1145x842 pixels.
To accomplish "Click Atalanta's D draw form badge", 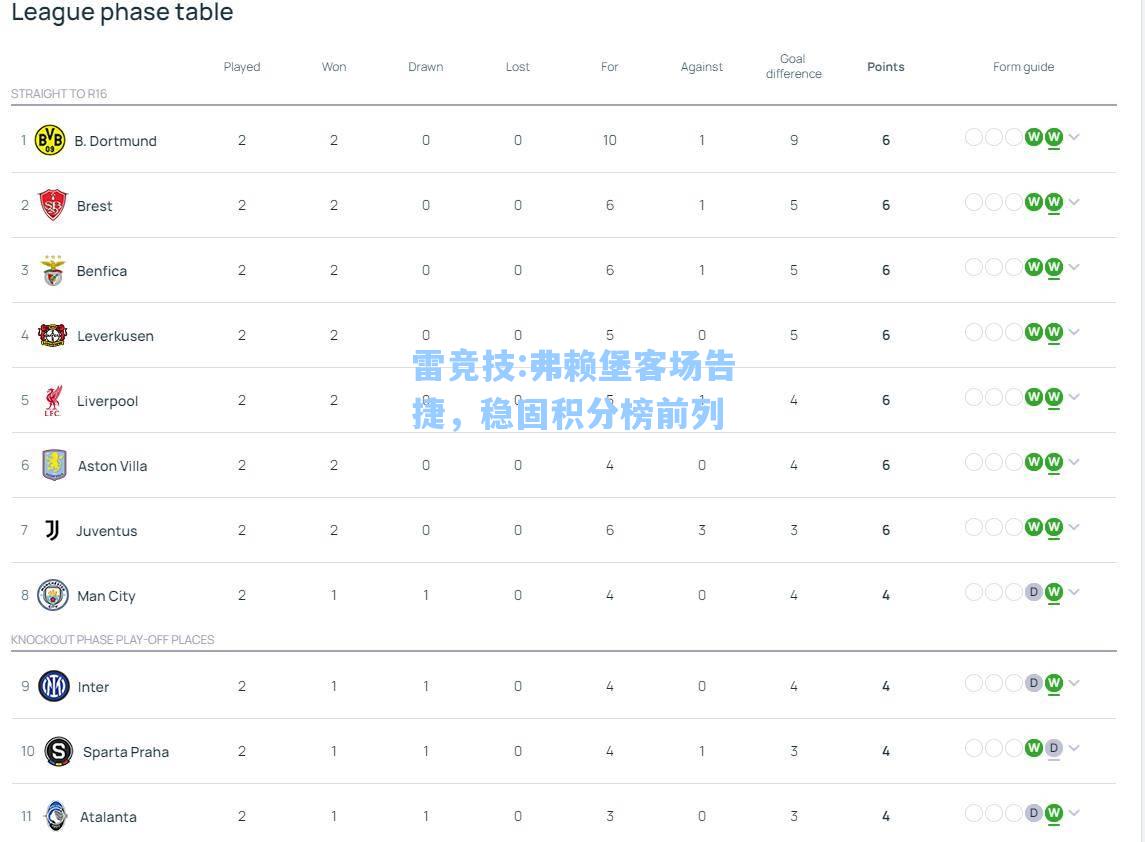I will [x=1033, y=814].
